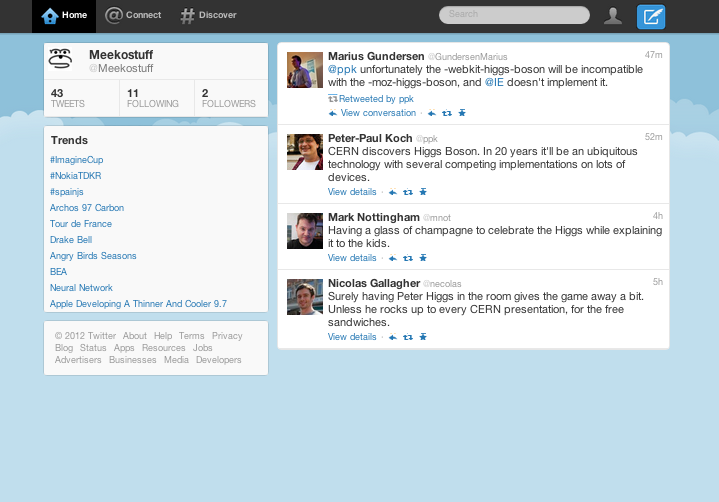Image resolution: width=719 pixels, height=502 pixels.
Task: Star Mark Nottingham's tweet as favorite
Action: point(423,258)
